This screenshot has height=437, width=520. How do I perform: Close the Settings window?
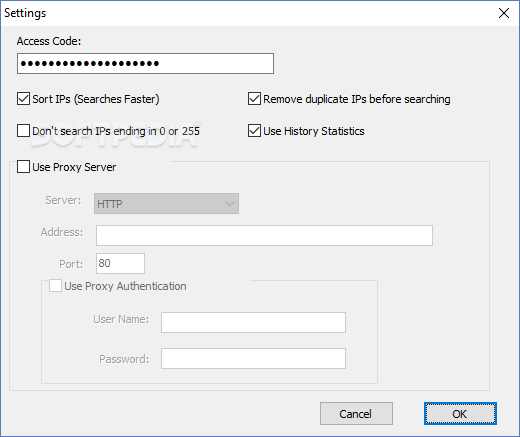(504, 13)
